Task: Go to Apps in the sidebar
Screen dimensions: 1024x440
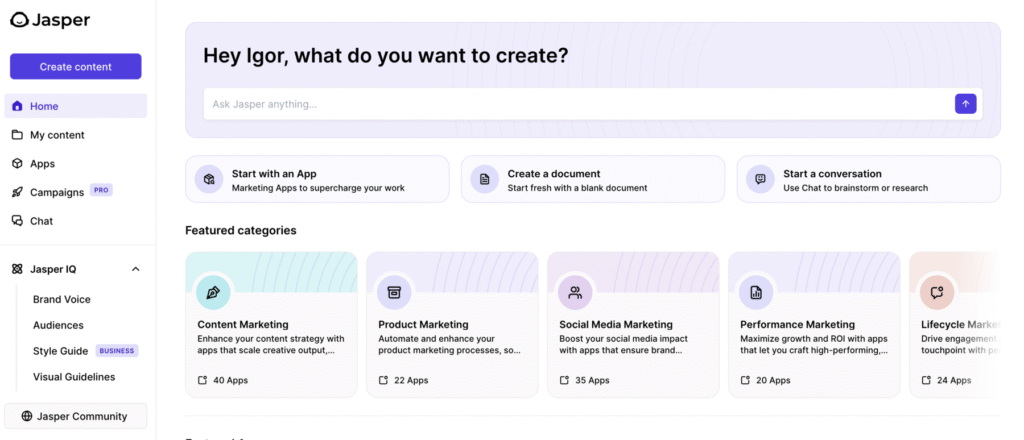Action: click(76, 163)
